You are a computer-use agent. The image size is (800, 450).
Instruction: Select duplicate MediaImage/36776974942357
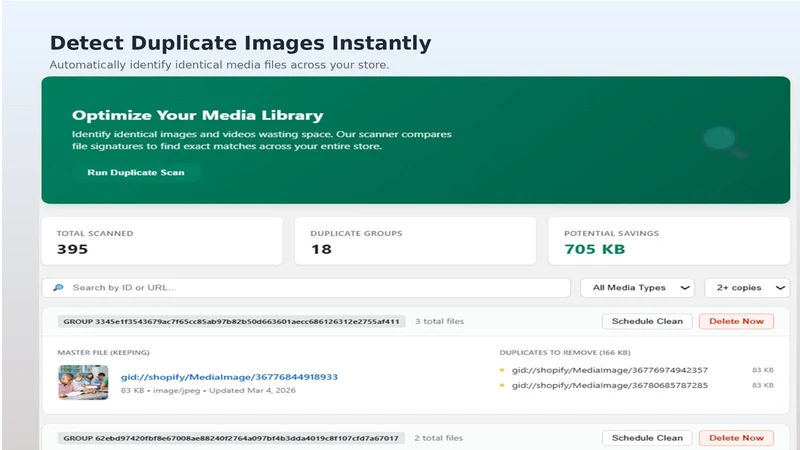[610, 370]
